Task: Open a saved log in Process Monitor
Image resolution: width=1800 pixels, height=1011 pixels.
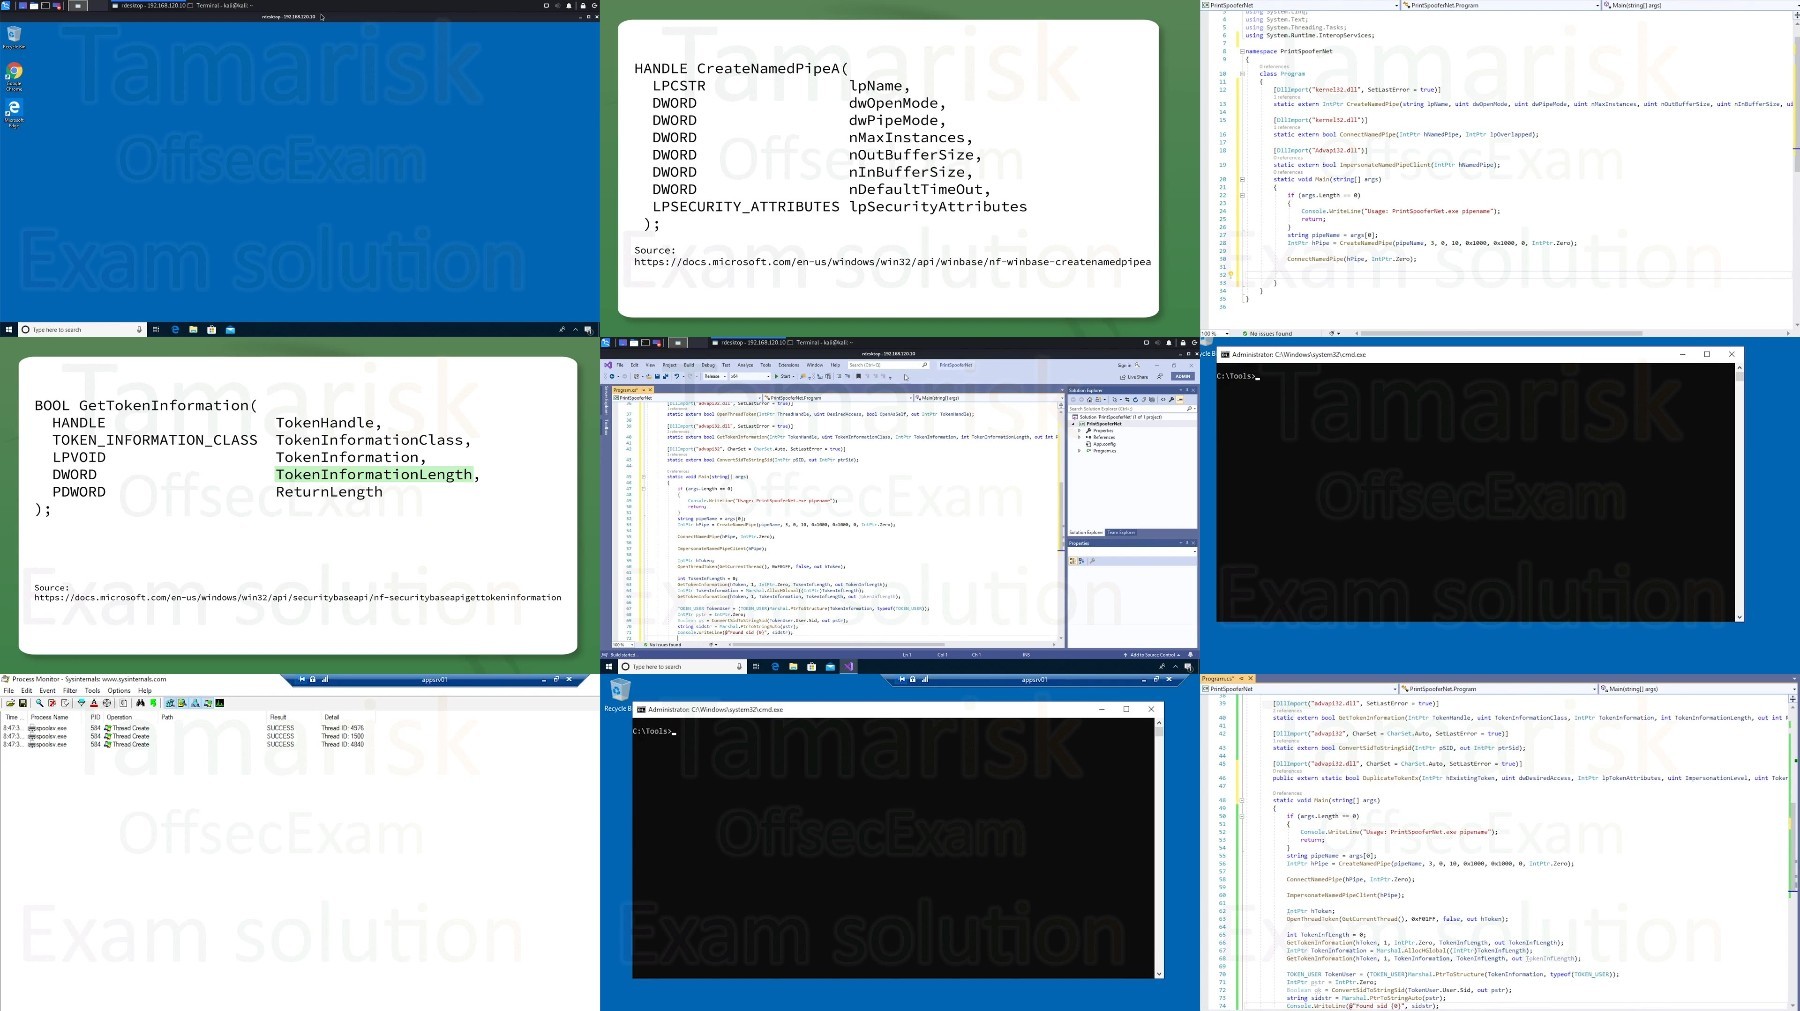Action: (x=10, y=703)
